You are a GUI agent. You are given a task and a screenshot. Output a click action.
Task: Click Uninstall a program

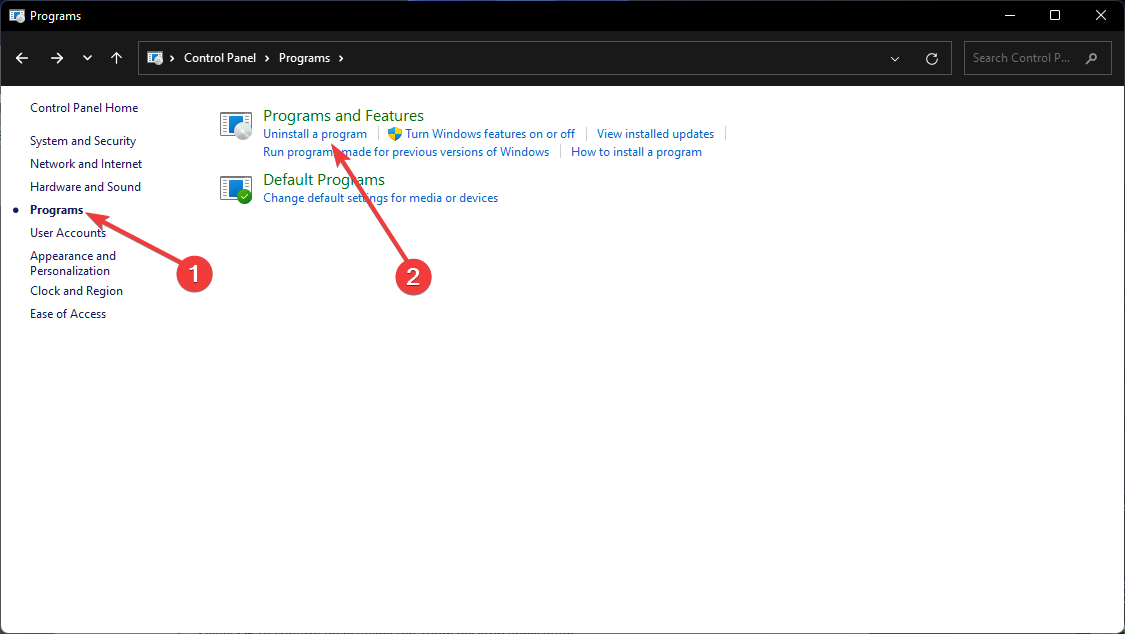315,134
